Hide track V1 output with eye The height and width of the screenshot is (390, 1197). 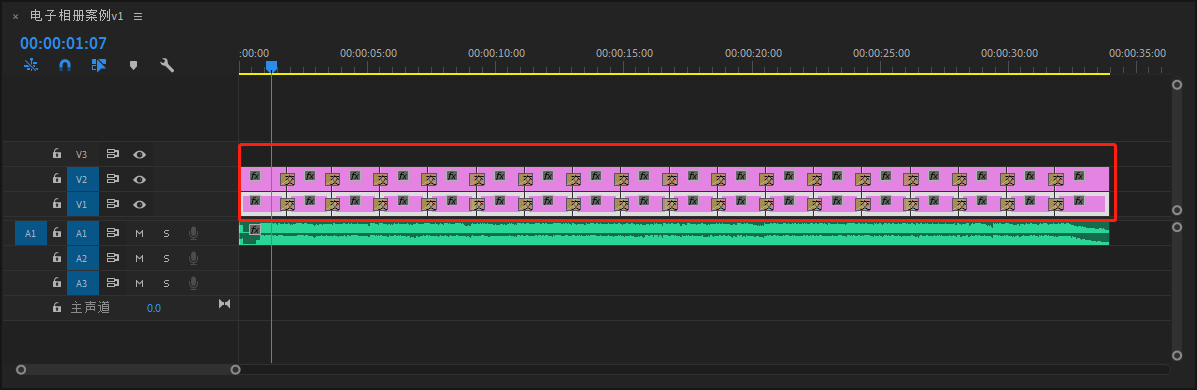(140, 205)
